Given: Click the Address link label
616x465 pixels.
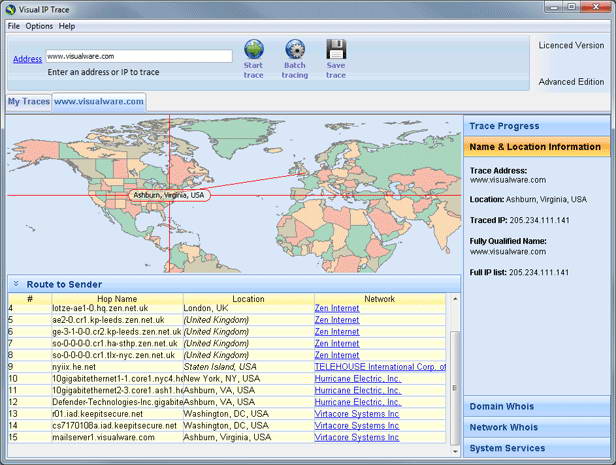Looking at the screenshot, I should tap(27, 59).
